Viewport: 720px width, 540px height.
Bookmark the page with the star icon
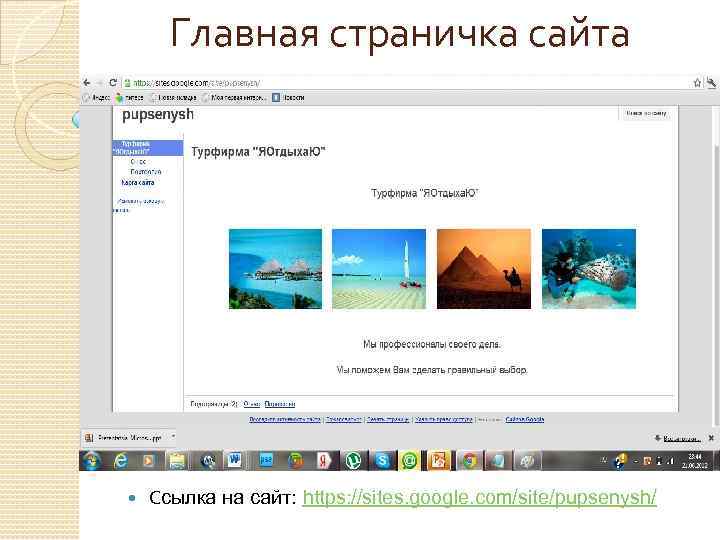pos(697,83)
